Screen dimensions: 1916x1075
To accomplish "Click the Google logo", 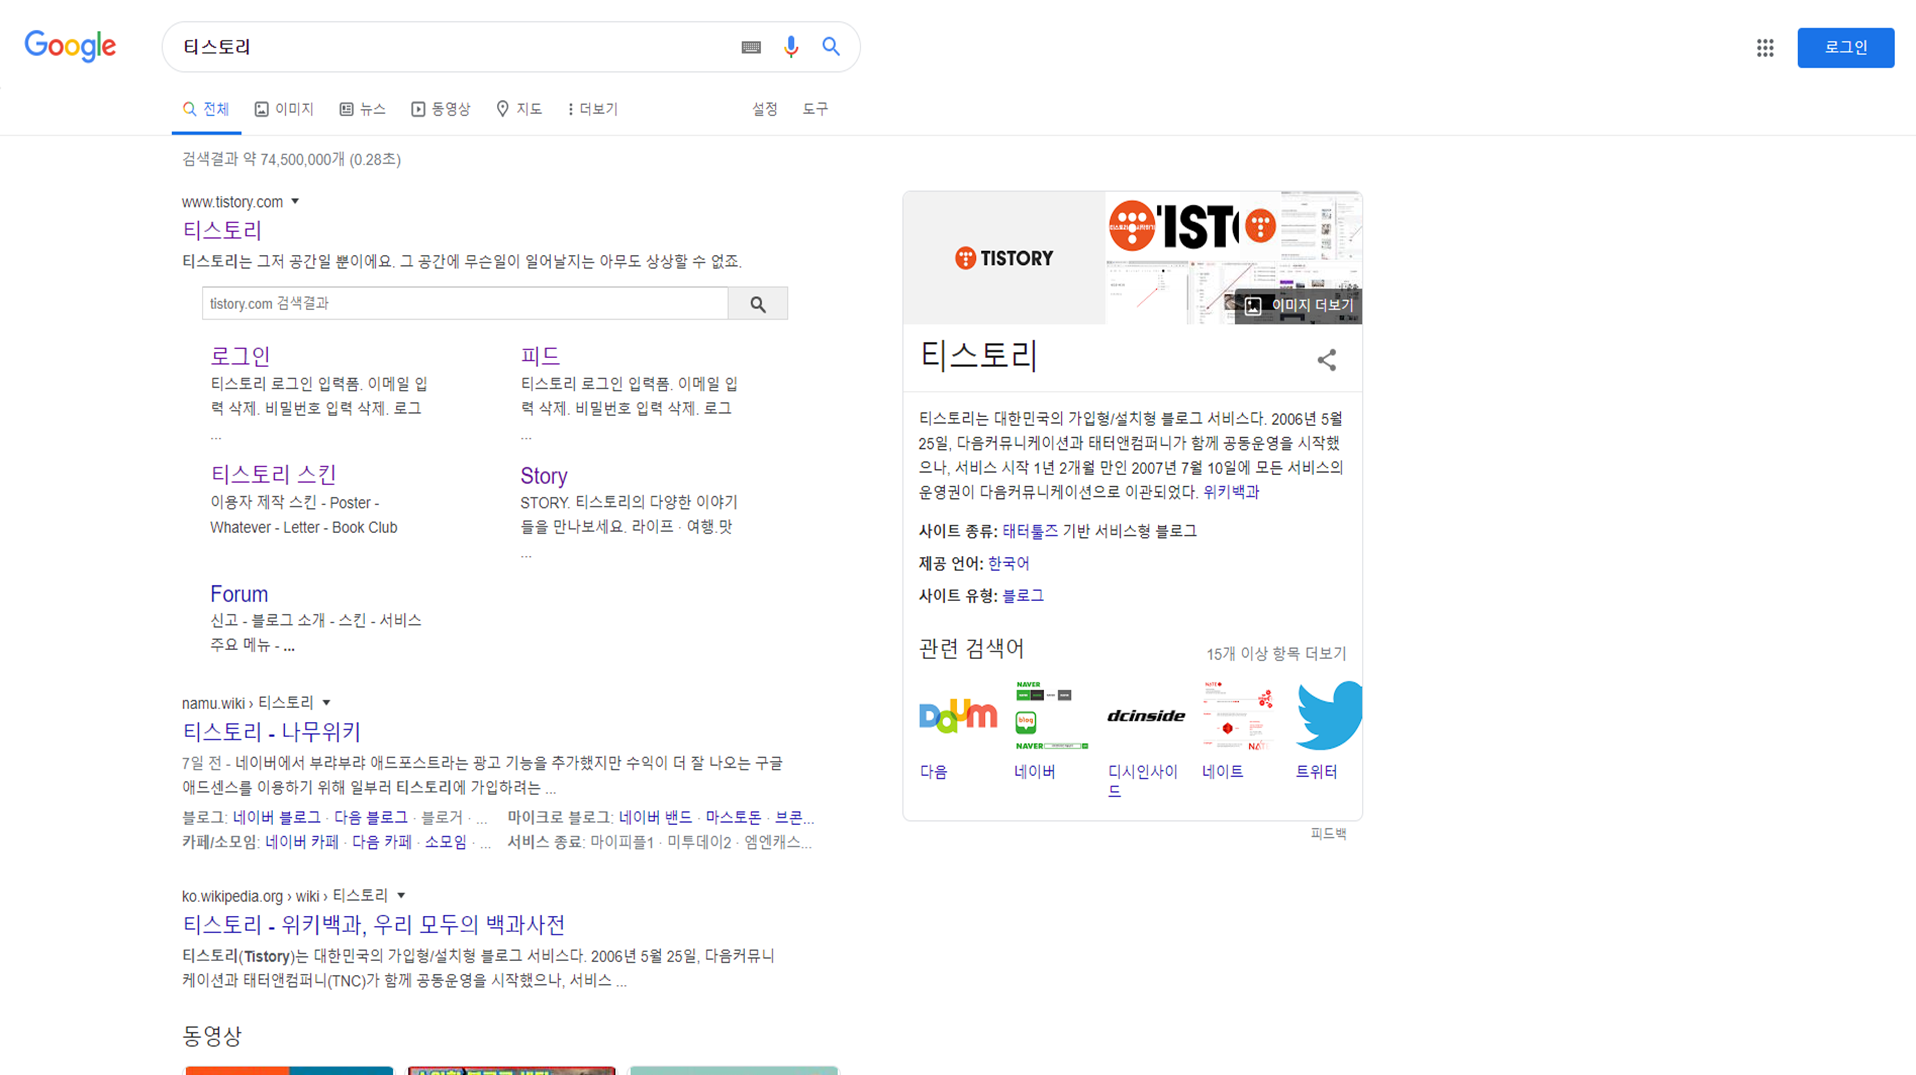I will (70, 46).
